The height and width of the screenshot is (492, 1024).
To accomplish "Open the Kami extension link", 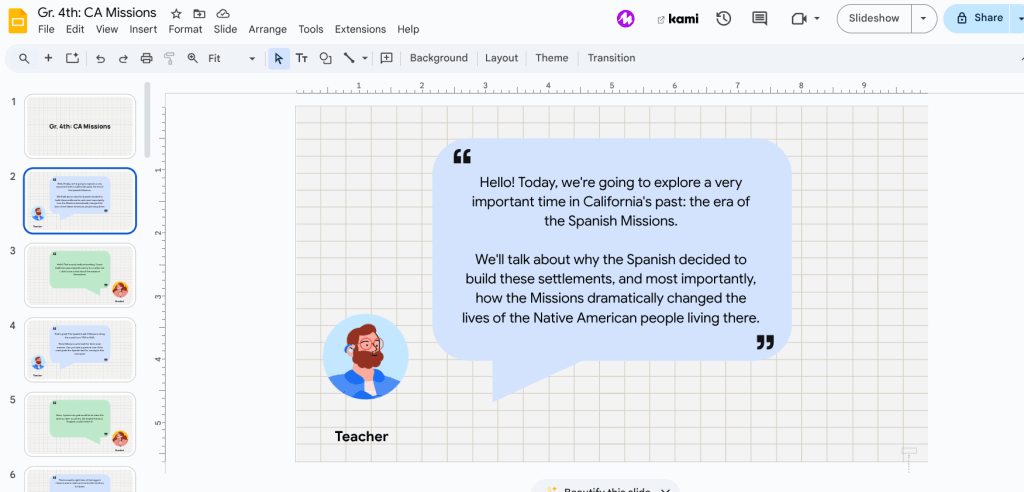I will [x=677, y=18].
